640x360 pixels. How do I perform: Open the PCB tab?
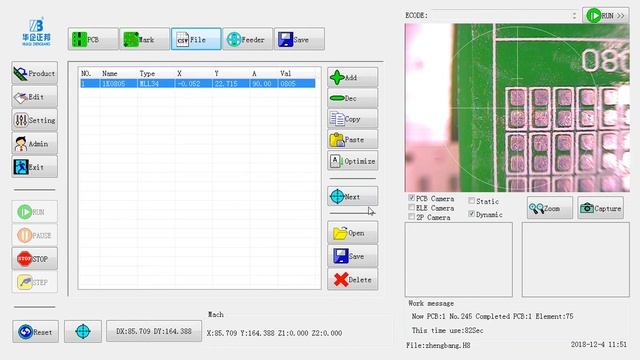(x=93, y=39)
